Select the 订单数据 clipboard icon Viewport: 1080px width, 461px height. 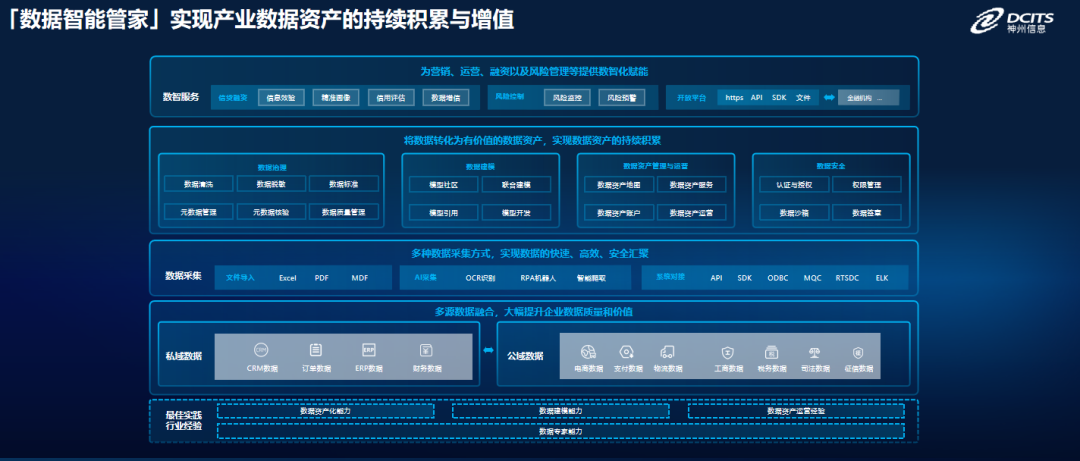coord(316,350)
